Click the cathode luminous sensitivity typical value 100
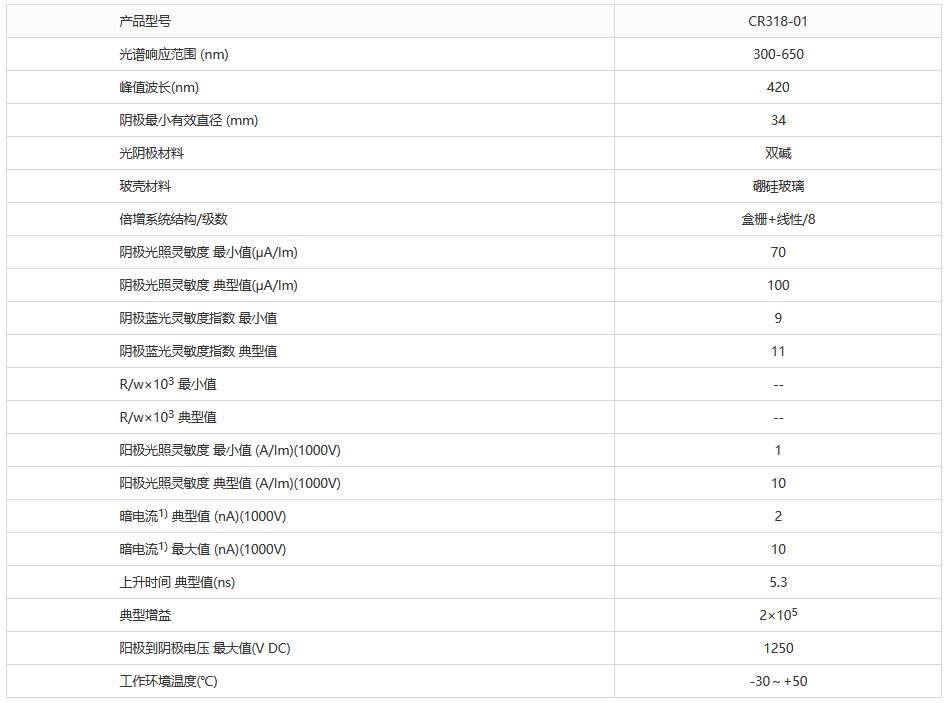This screenshot has height=703, width=949. (x=778, y=285)
